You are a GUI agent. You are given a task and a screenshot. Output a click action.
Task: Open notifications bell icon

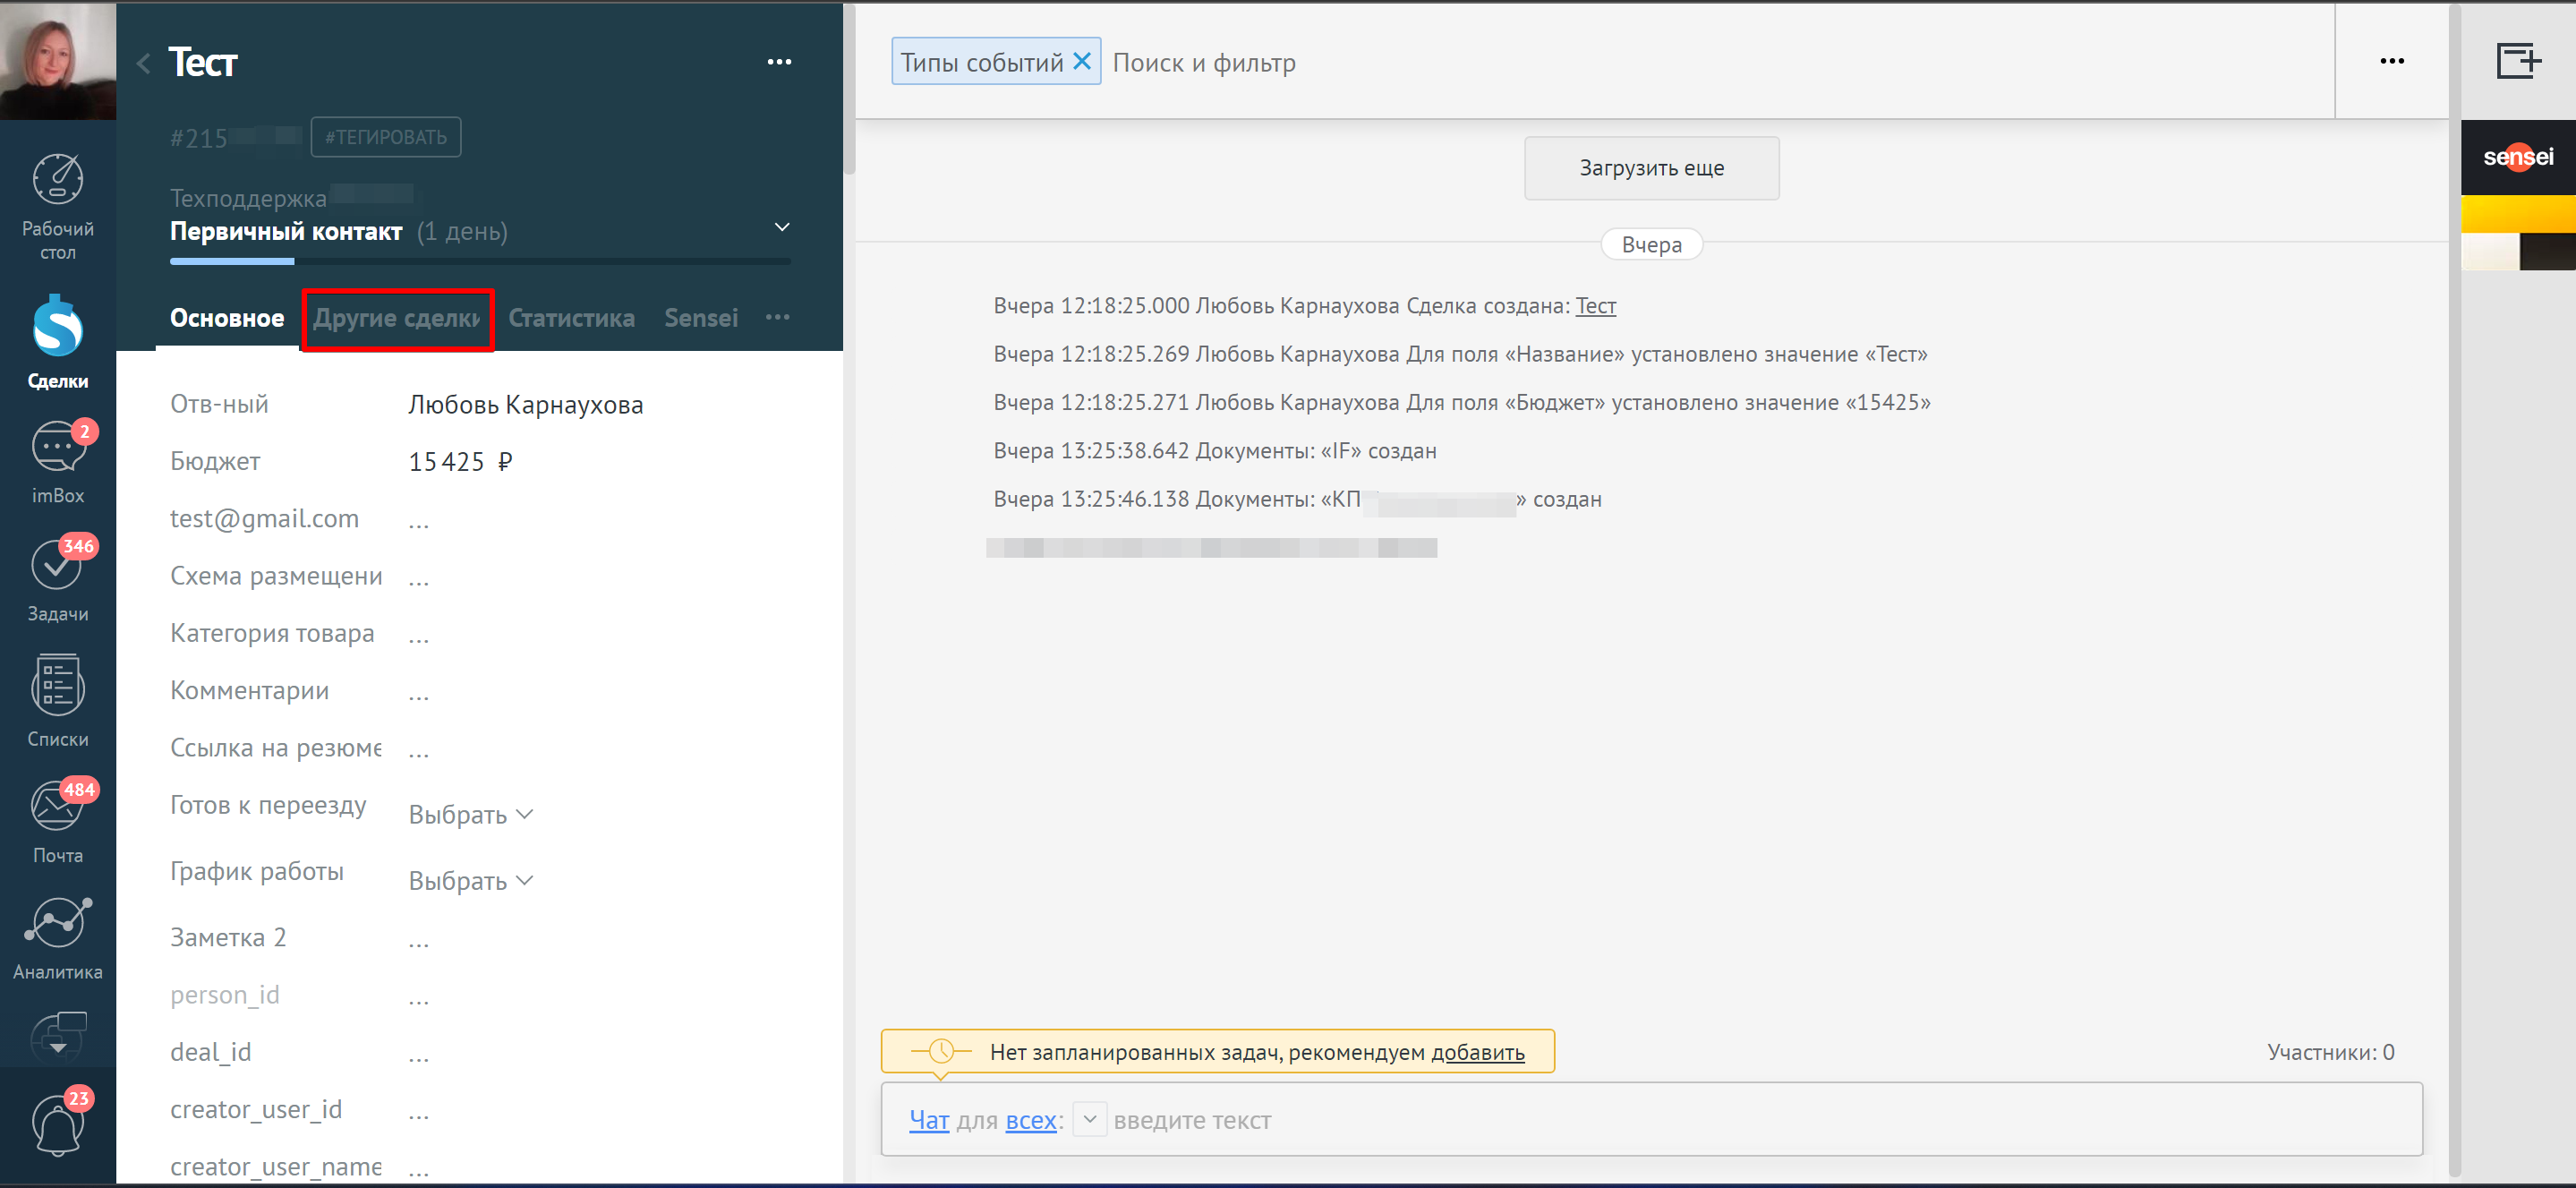tap(58, 1124)
